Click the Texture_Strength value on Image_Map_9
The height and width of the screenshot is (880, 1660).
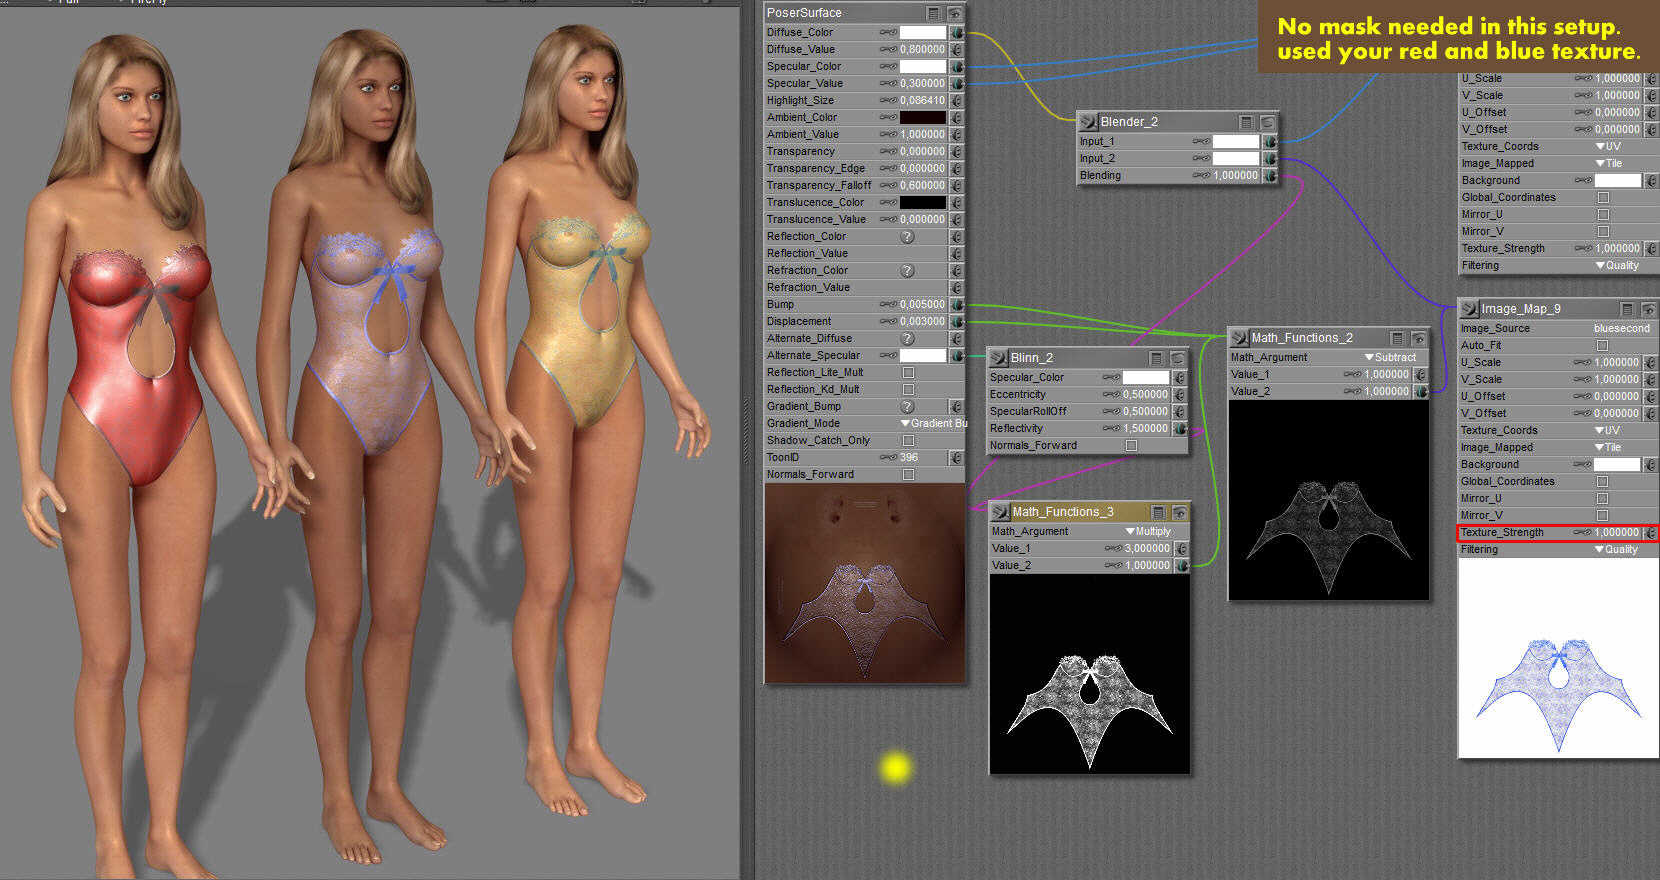[1616, 532]
